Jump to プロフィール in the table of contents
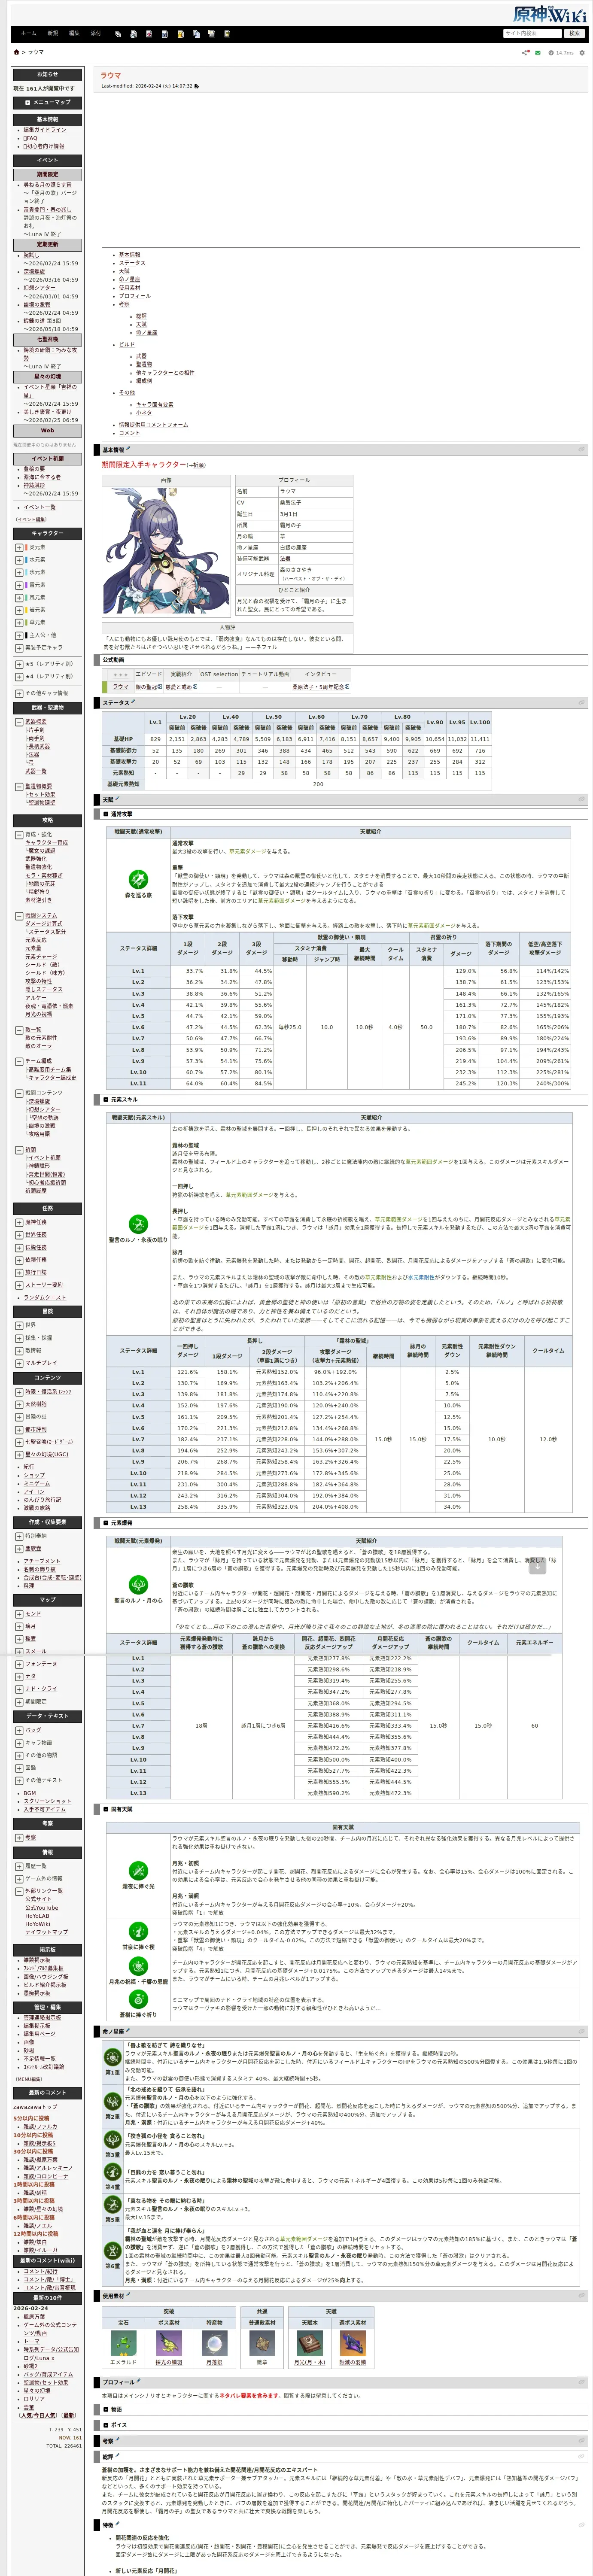593x2576 pixels. [135, 296]
